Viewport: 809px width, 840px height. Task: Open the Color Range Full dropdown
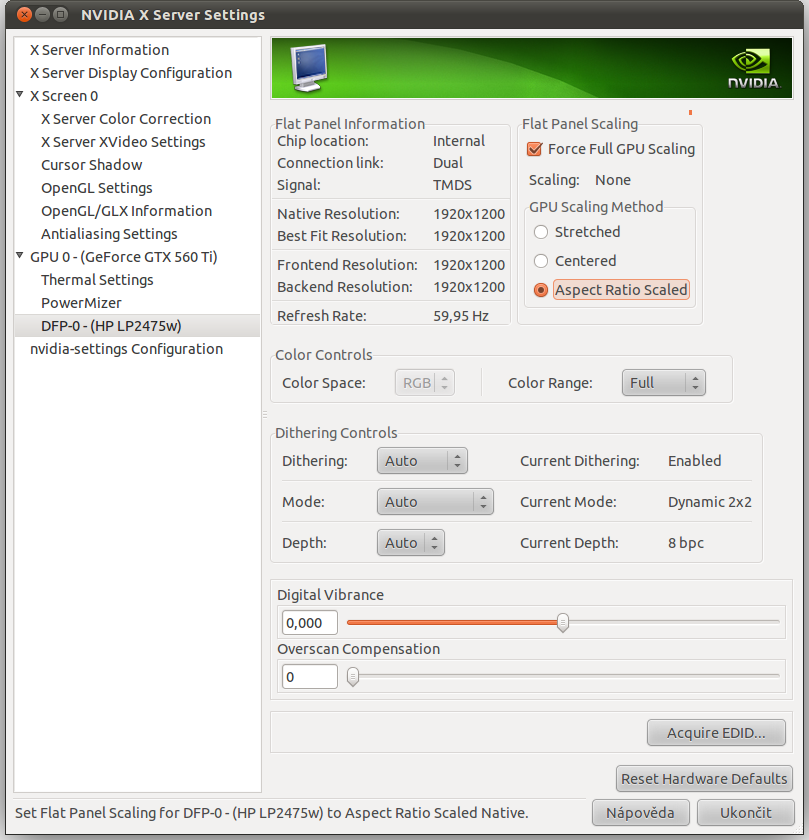pos(663,382)
